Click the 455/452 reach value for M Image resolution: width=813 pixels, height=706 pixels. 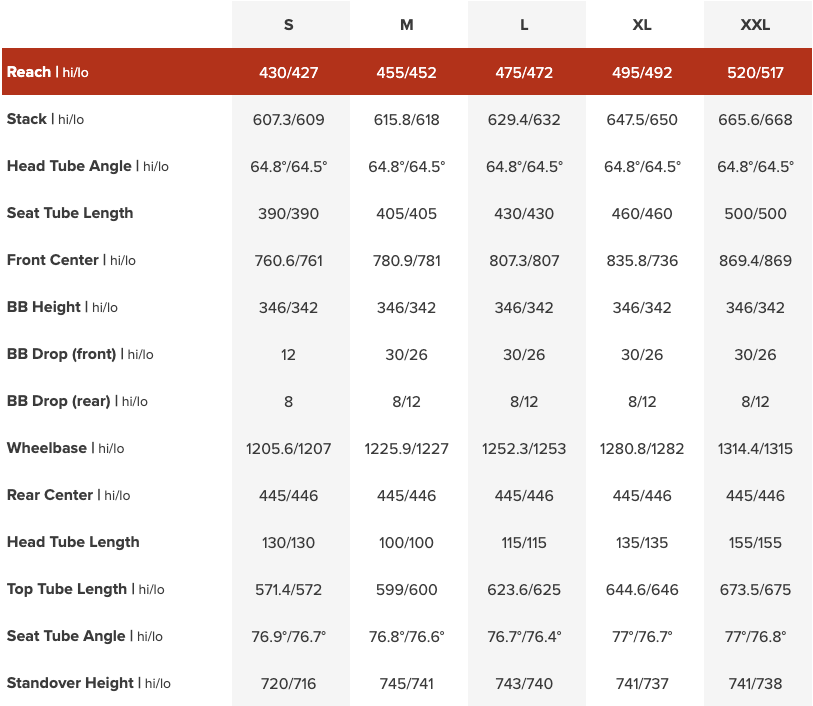[x=406, y=73]
